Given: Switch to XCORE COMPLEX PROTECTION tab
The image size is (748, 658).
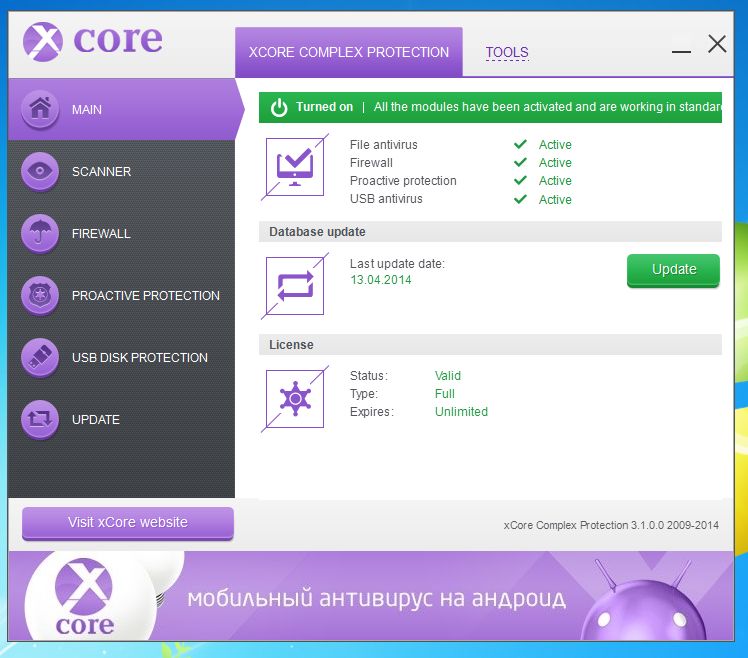Looking at the screenshot, I should (x=349, y=52).
